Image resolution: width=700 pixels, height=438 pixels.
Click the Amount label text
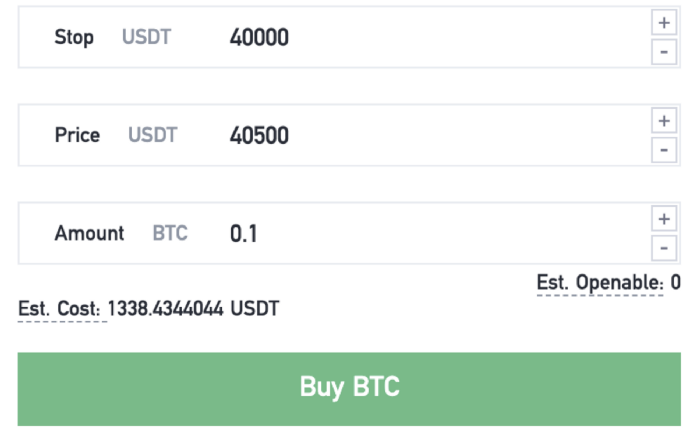coord(89,234)
